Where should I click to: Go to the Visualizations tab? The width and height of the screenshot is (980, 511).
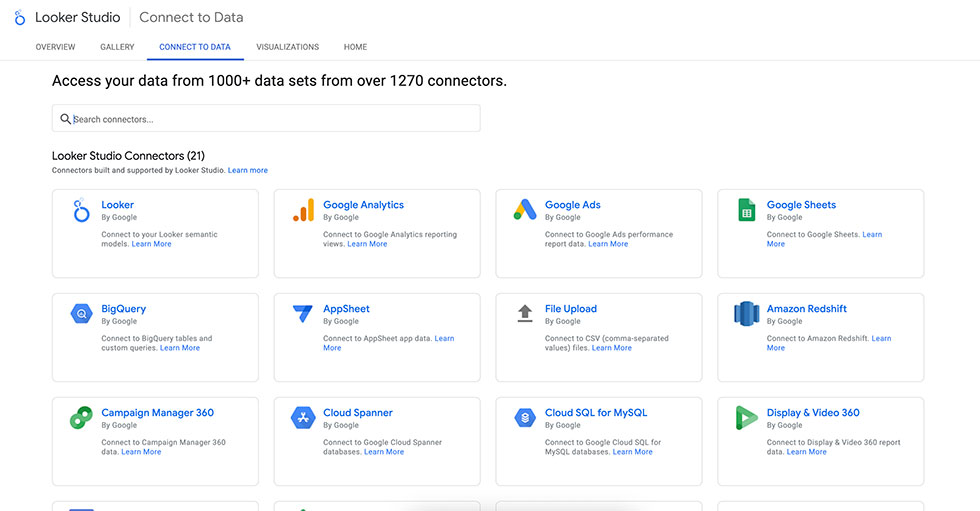coord(288,47)
